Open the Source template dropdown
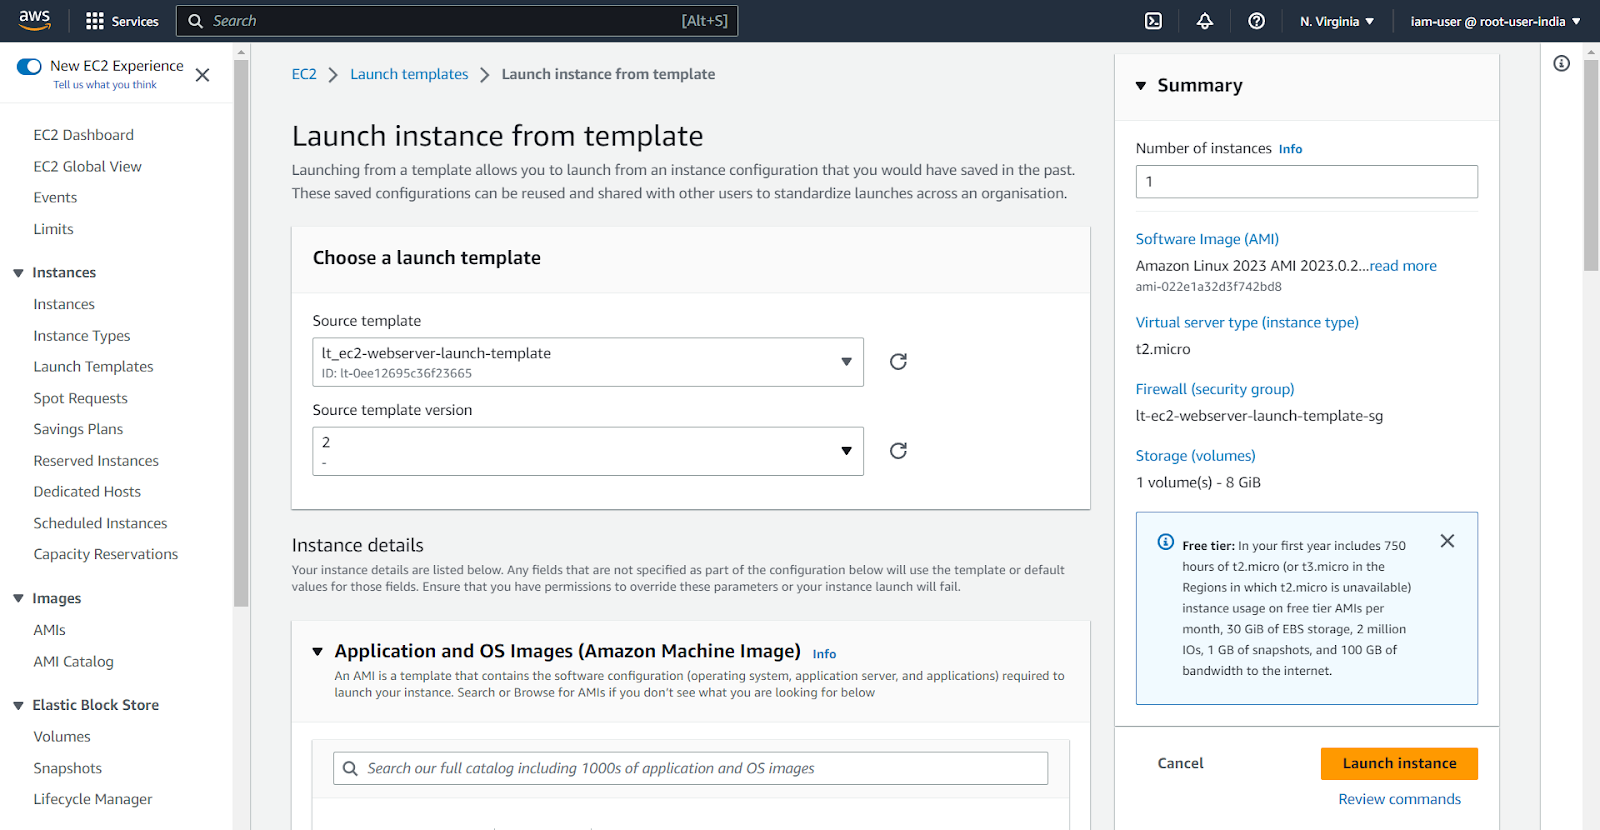1600x830 pixels. pyautogui.click(x=588, y=362)
